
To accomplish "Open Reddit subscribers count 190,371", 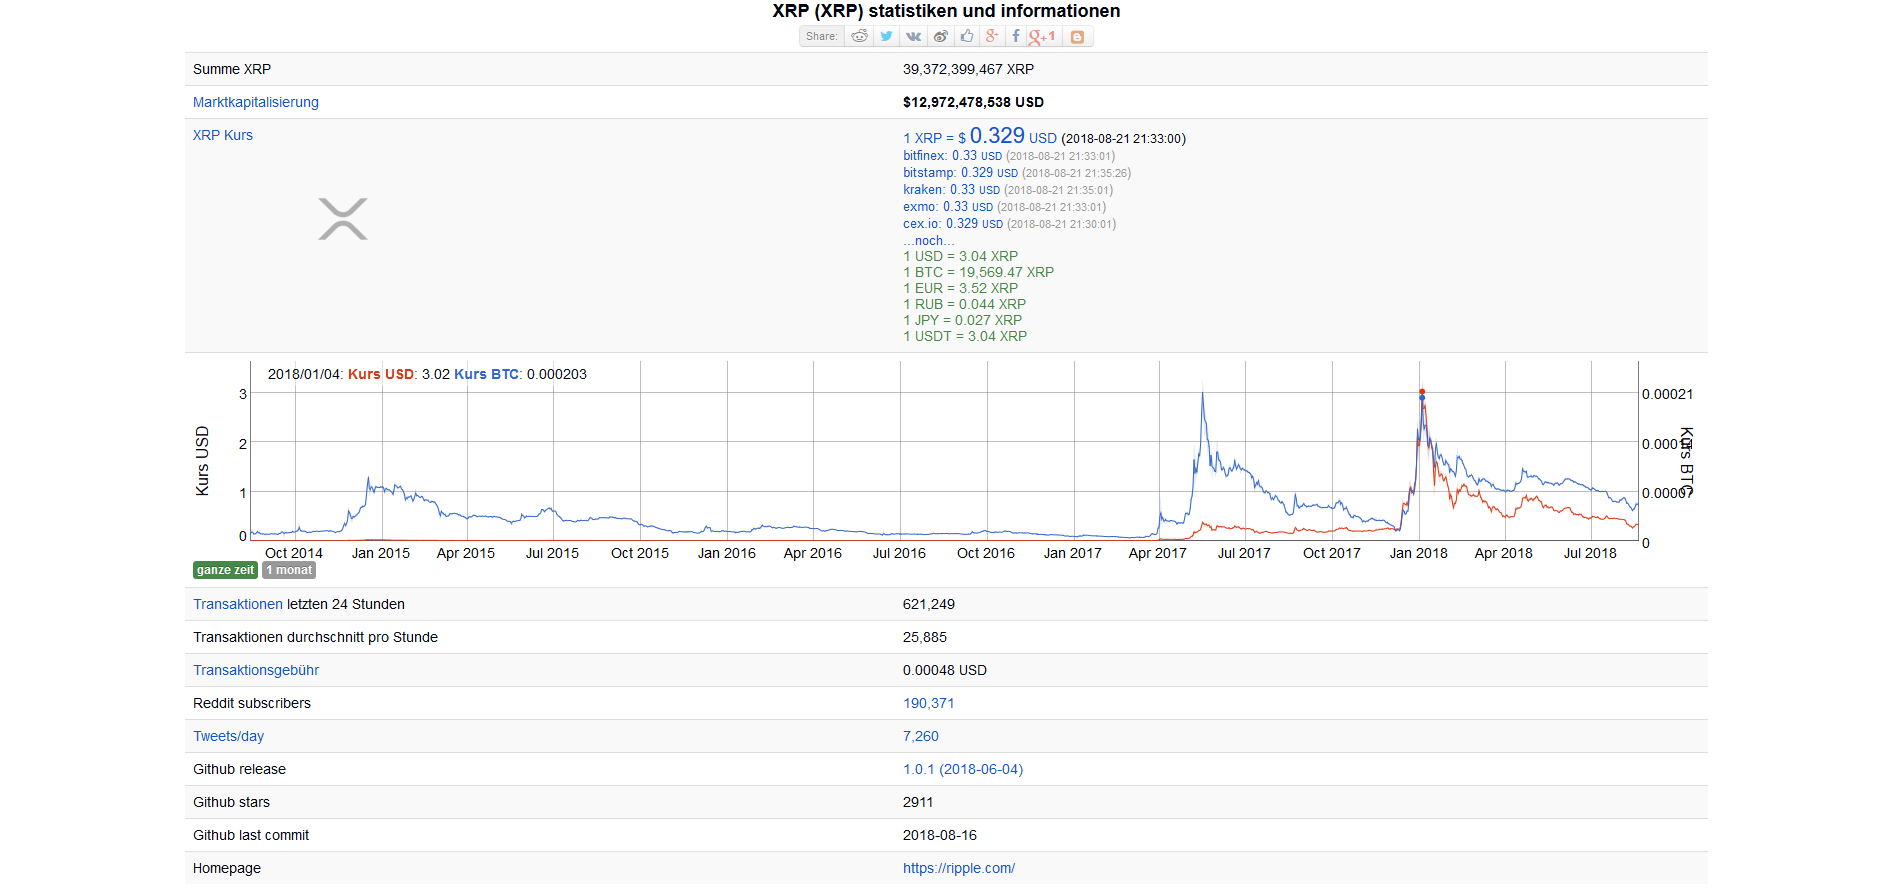I will click(929, 703).
